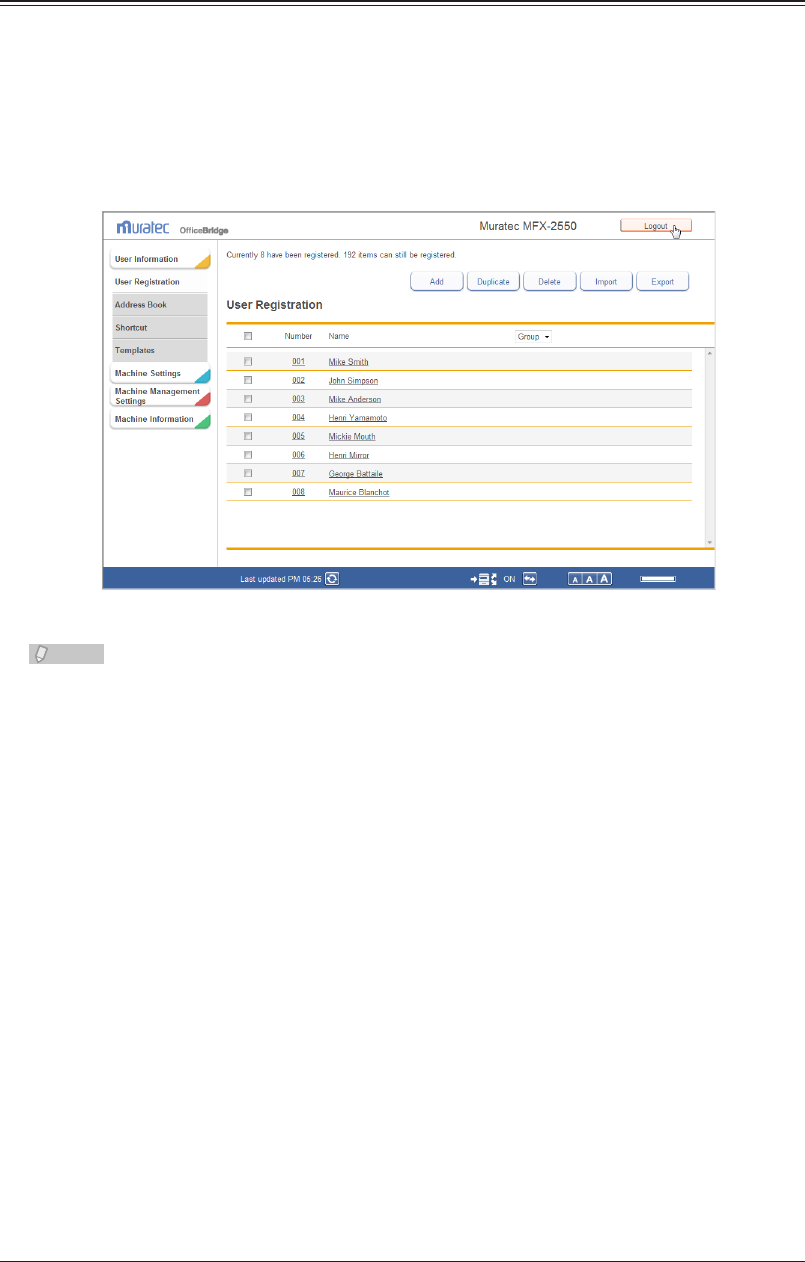Open the Group dropdown filter
Screen dimensions: 805x1262
point(533,337)
